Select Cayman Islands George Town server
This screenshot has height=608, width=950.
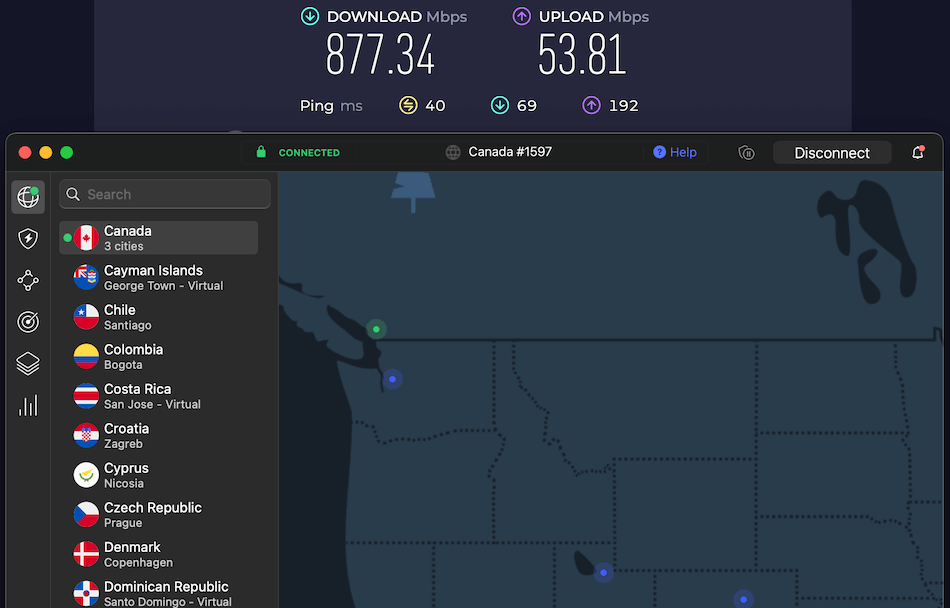[x=159, y=277]
